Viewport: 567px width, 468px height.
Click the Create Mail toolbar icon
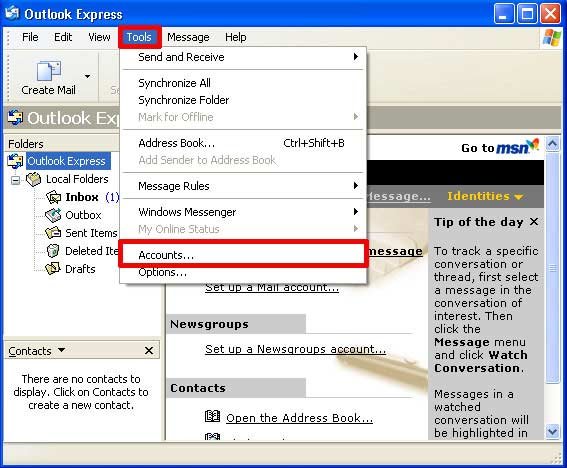click(48, 71)
